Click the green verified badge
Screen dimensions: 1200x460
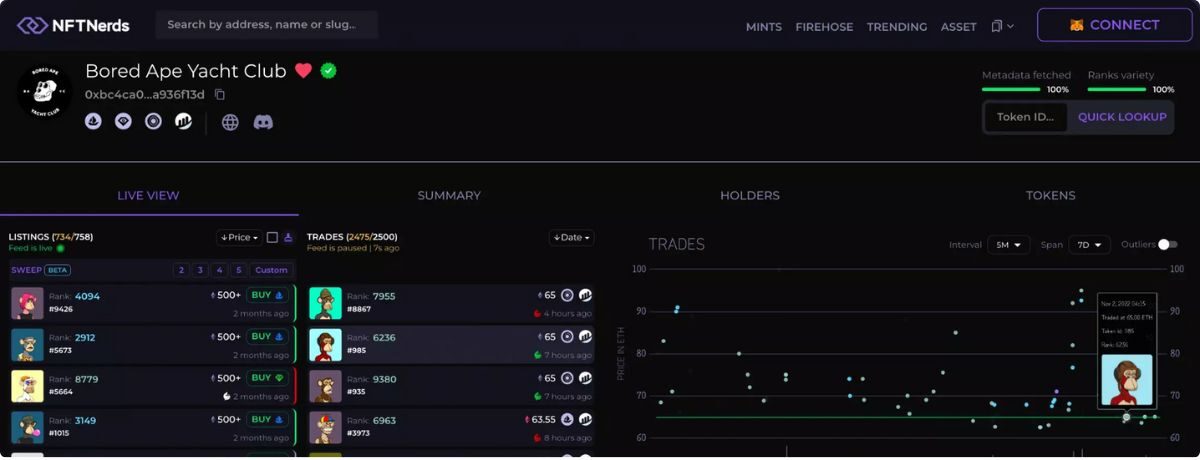pyautogui.click(x=328, y=71)
